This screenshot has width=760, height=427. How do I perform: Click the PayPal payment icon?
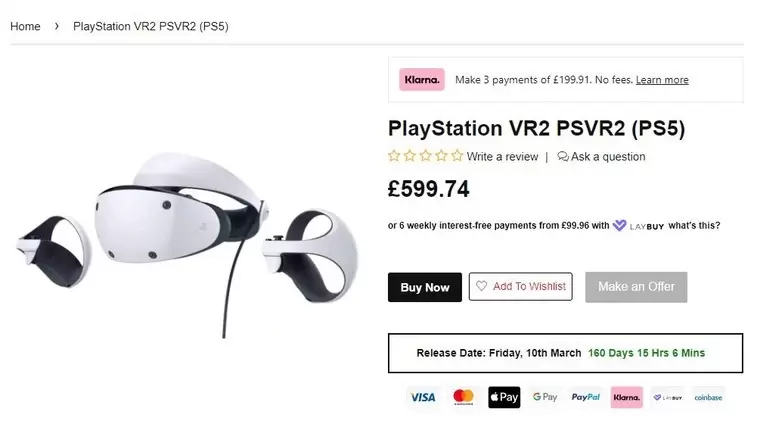[x=586, y=397]
